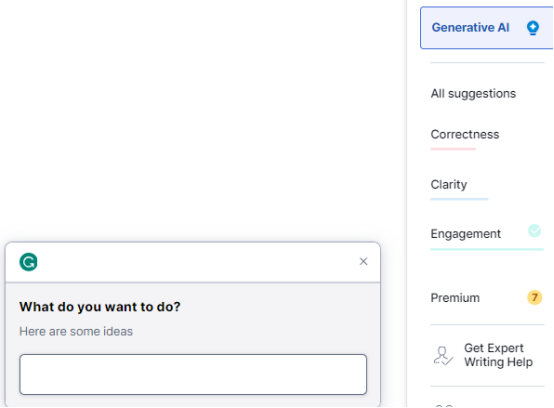The image size is (554, 408).
Task: Select the Clarity category
Action: click(449, 184)
